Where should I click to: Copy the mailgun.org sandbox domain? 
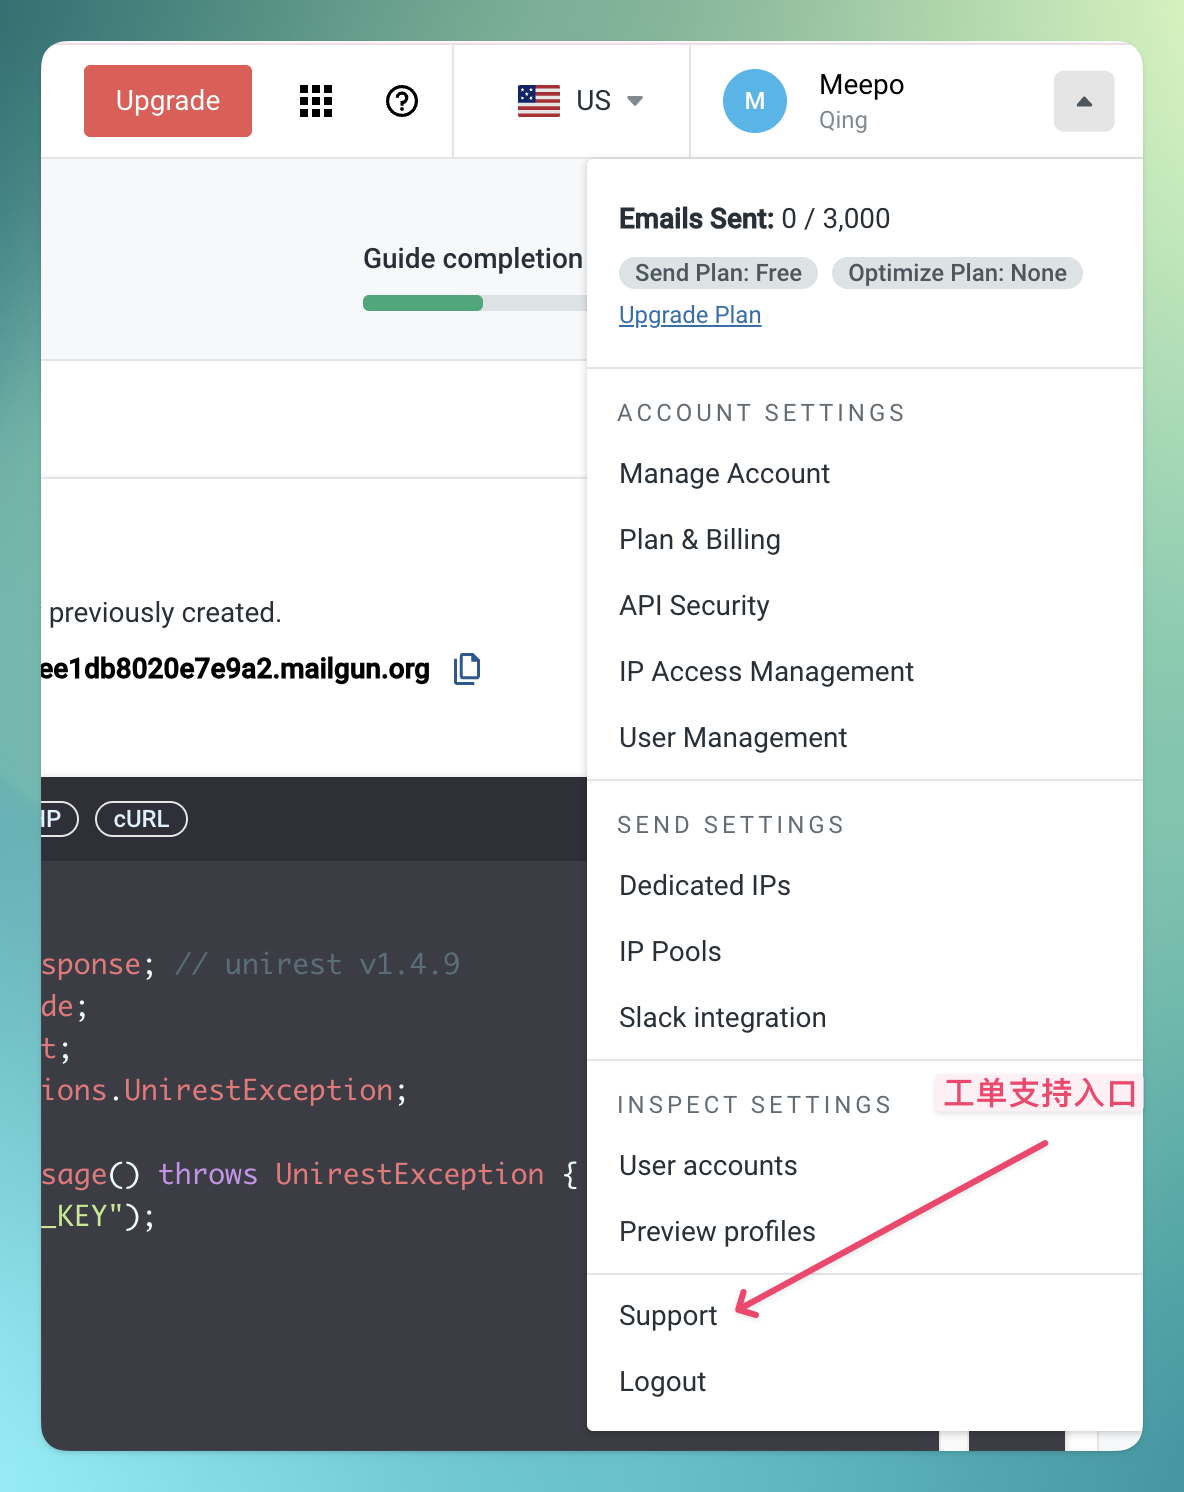point(467,668)
